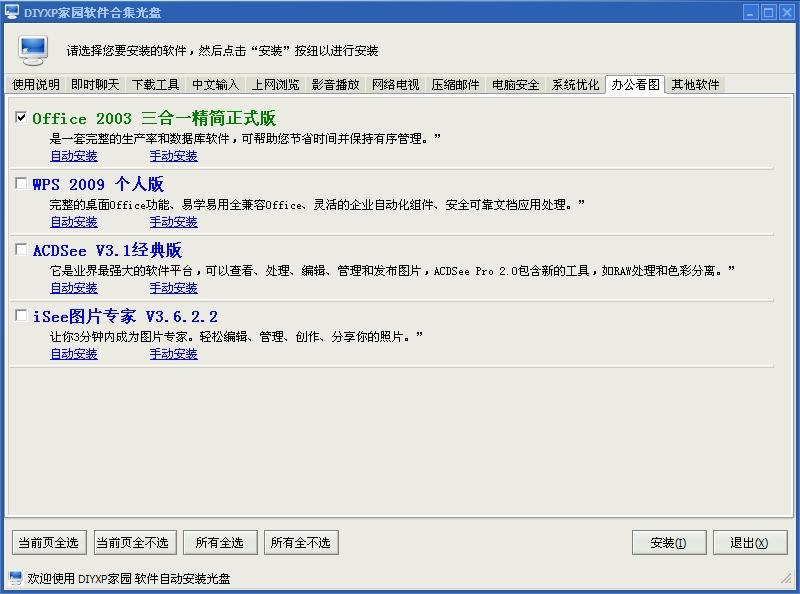Enable the iSee图片专家 V3.6.2.2 checkbox
800x594 pixels.
tap(21, 315)
